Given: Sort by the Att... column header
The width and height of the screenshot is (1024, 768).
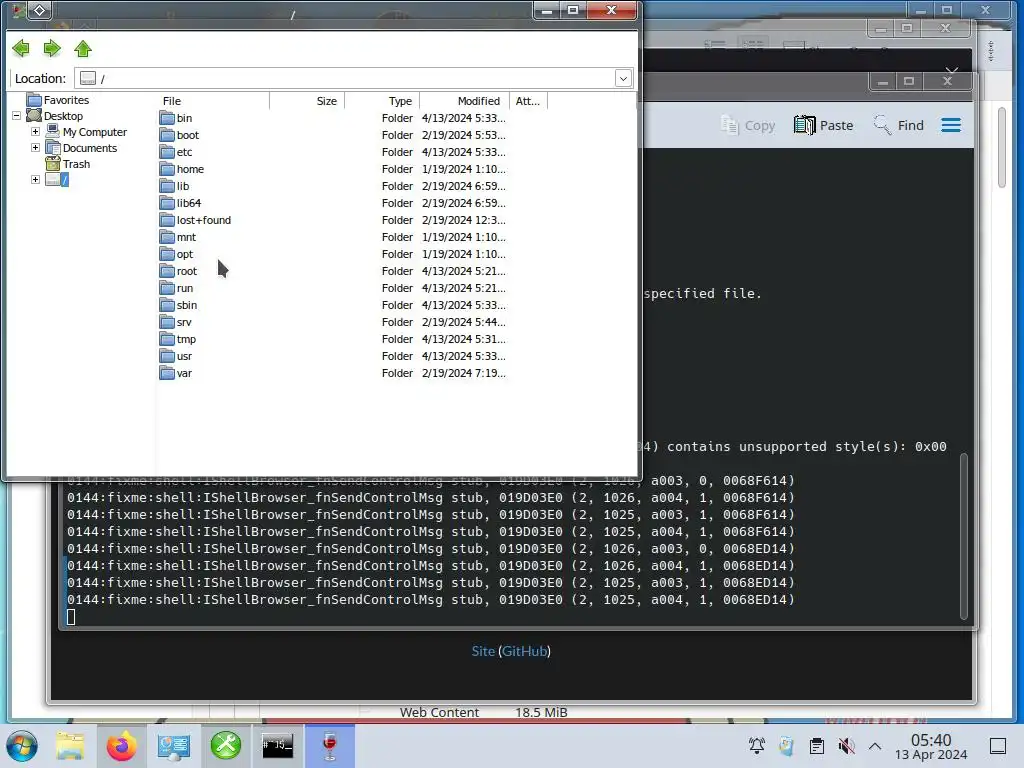Looking at the screenshot, I should (x=528, y=101).
